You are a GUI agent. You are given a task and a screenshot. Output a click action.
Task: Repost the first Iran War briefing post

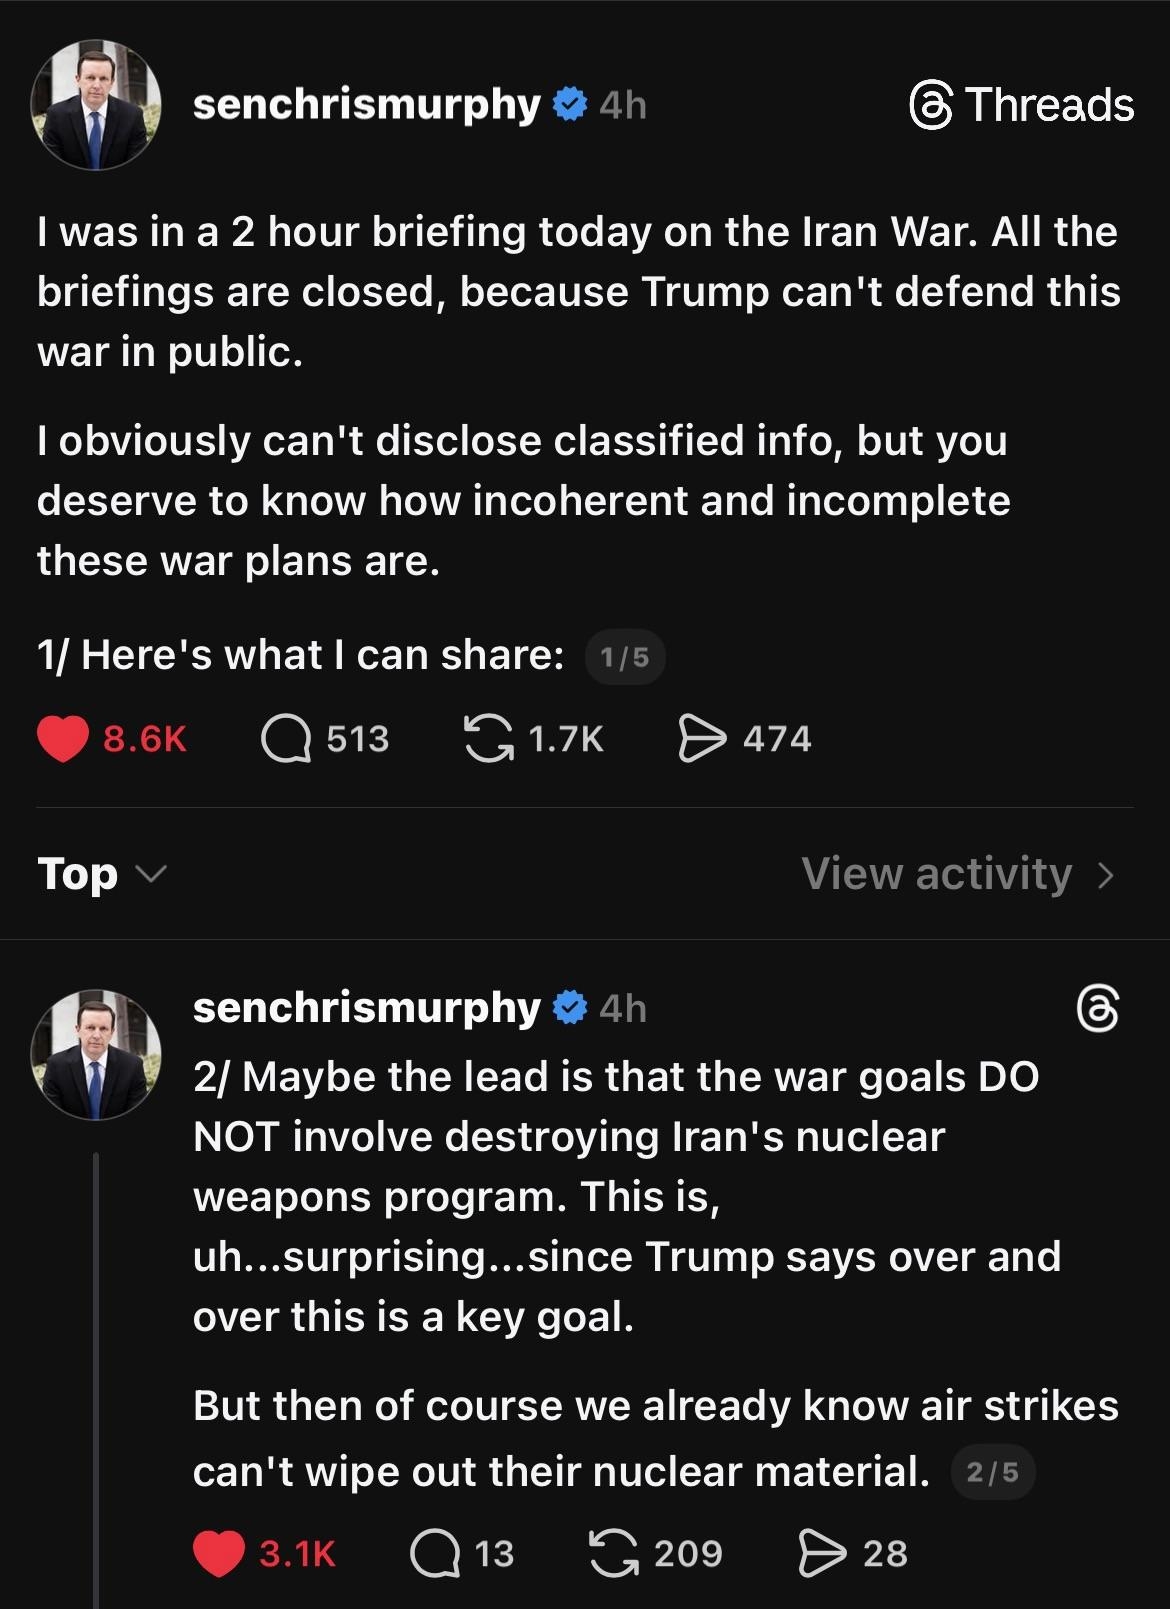487,739
